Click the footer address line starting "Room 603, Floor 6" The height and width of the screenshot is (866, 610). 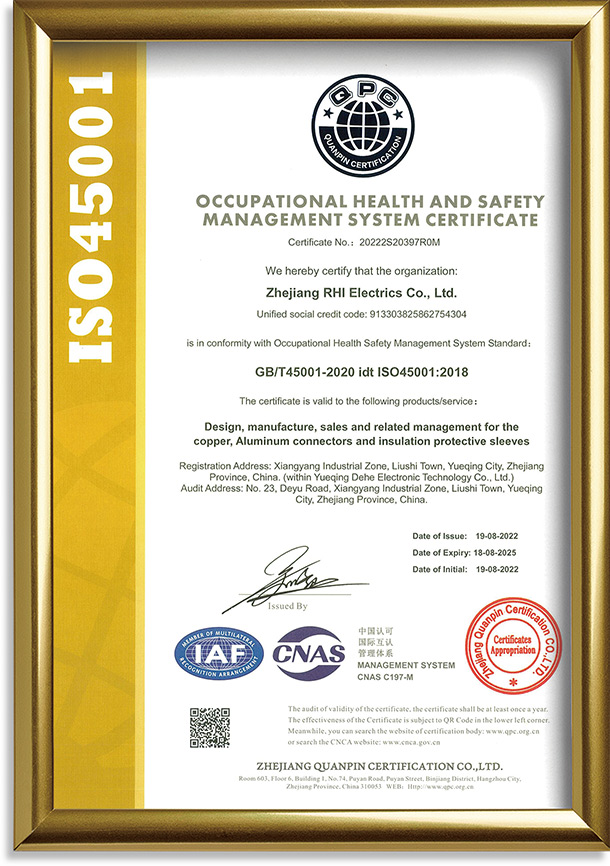[380, 779]
